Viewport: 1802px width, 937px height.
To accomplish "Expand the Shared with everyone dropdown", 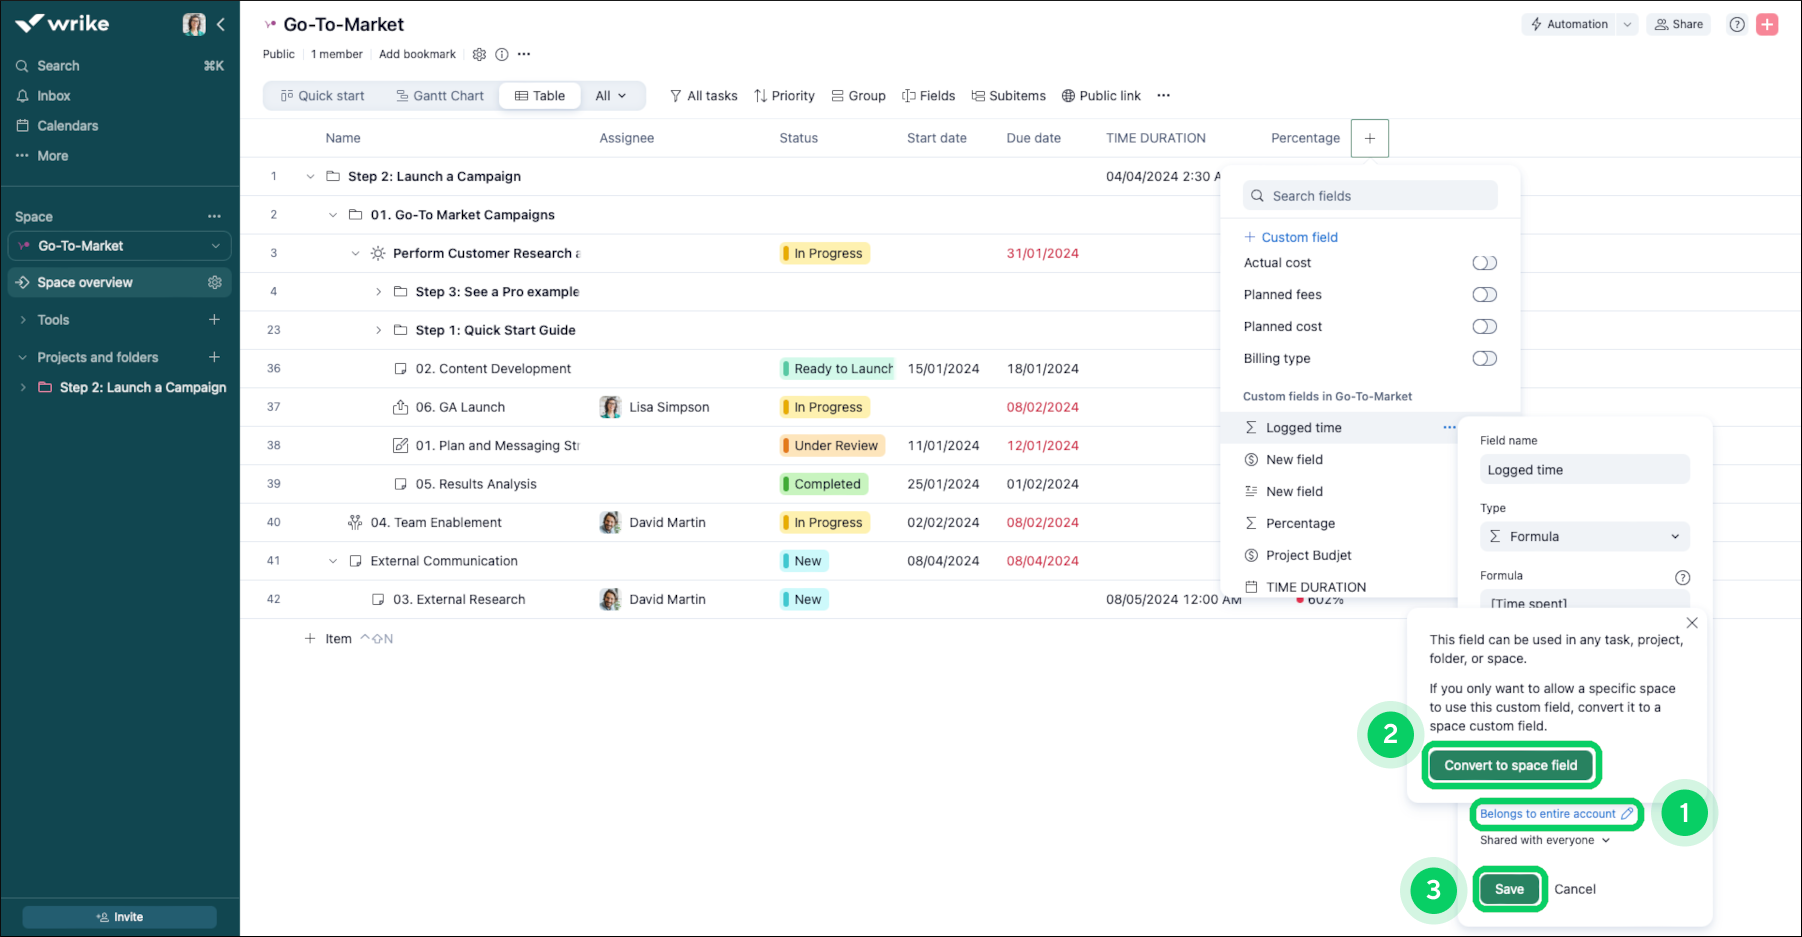I will click(1545, 841).
